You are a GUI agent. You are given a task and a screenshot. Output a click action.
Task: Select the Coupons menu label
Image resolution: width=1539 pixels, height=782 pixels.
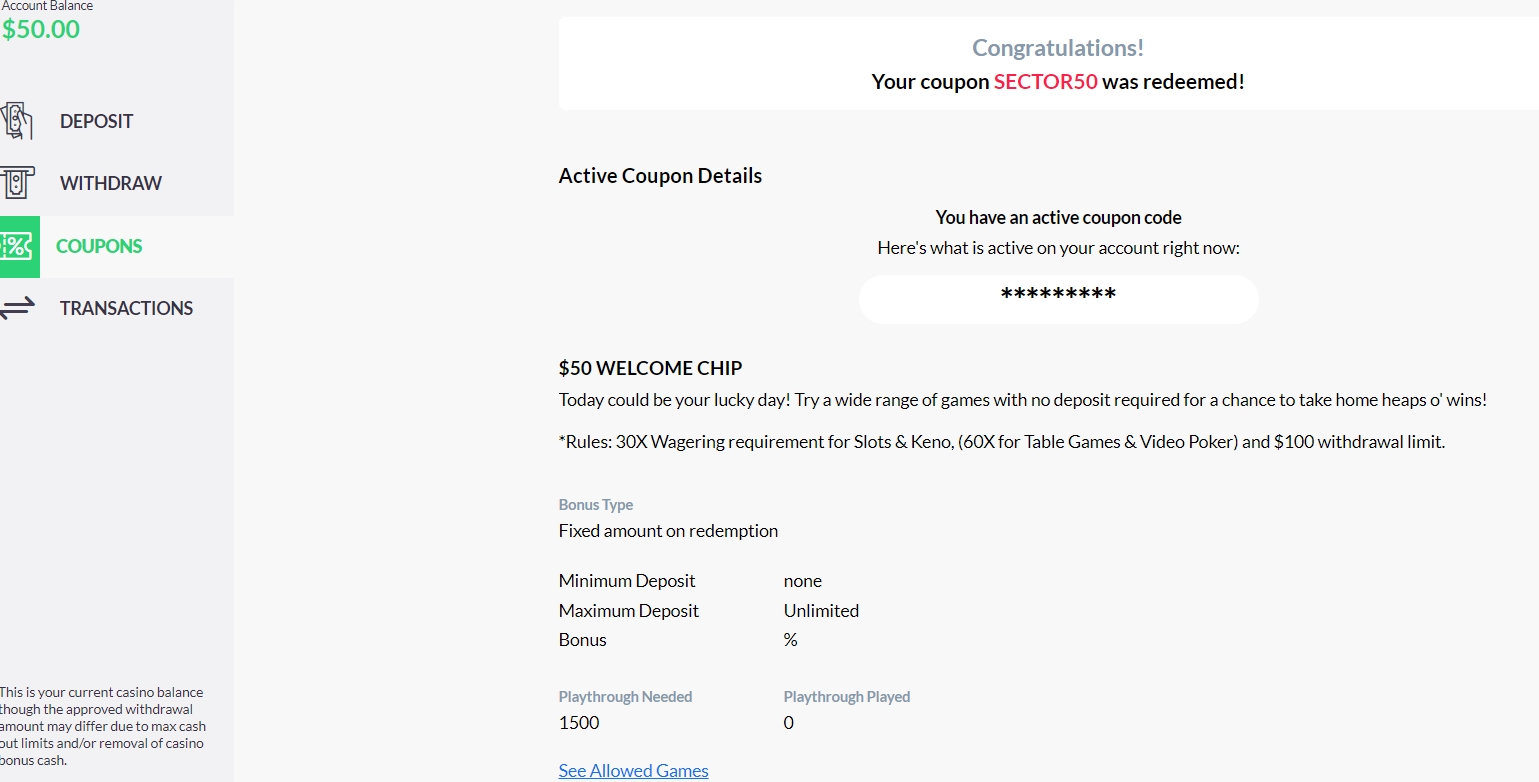tap(99, 246)
